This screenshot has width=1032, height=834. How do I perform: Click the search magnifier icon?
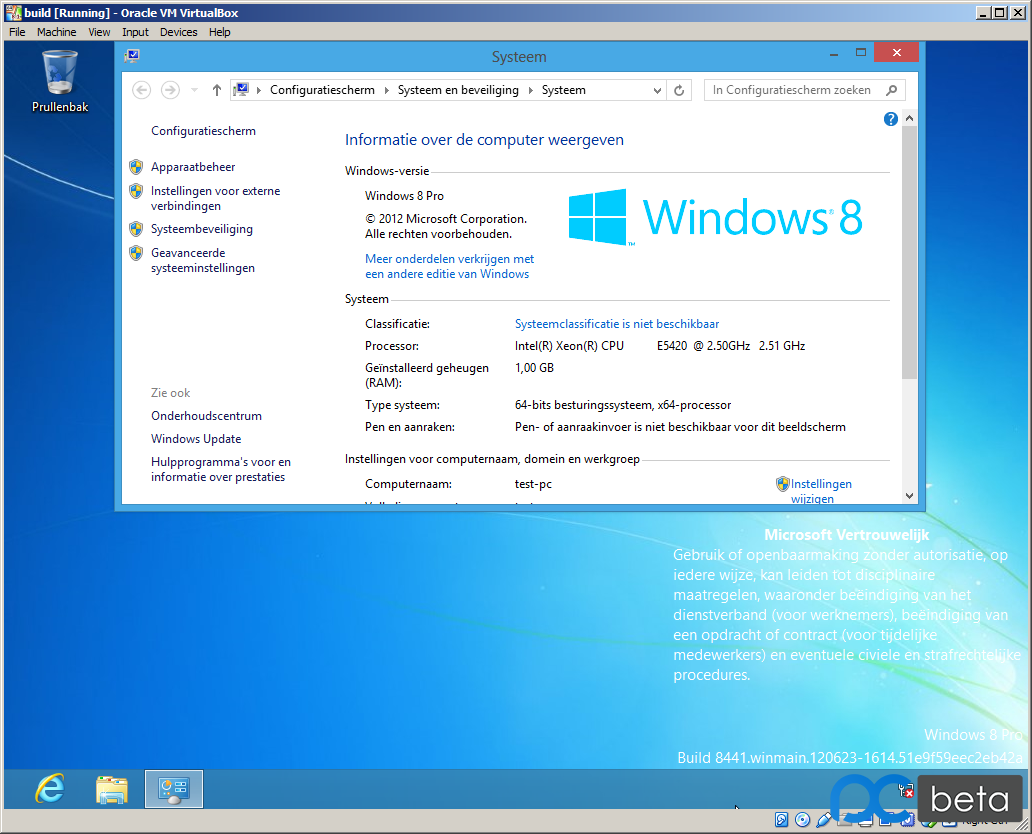pyautogui.click(x=892, y=90)
